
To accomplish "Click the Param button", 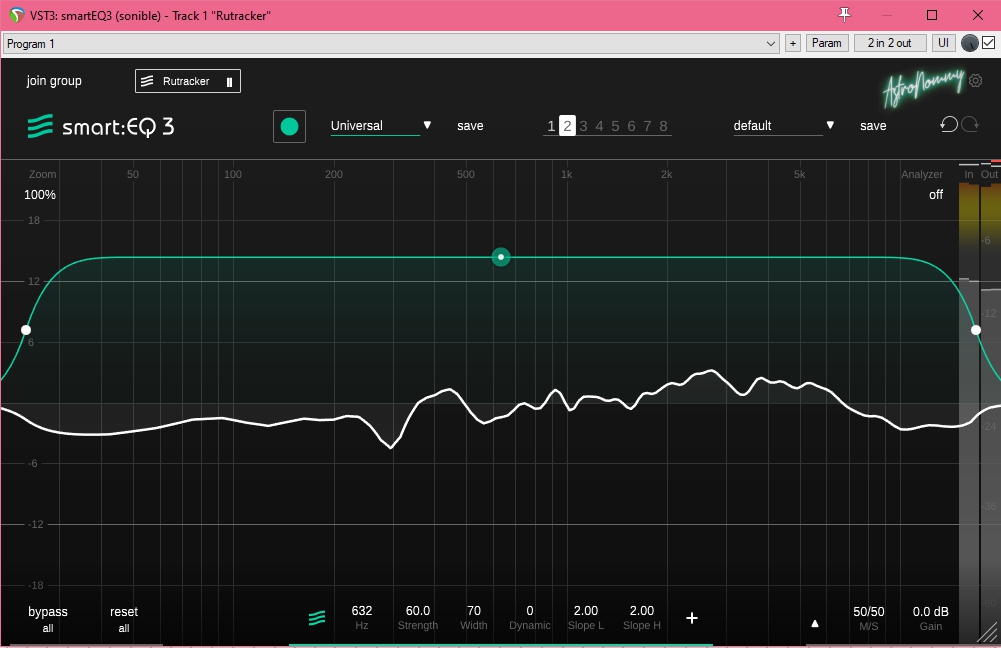I will (x=827, y=43).
